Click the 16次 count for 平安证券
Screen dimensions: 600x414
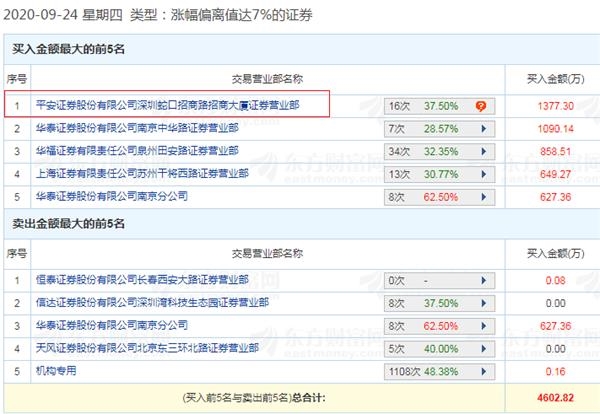[x=399, y=106]
